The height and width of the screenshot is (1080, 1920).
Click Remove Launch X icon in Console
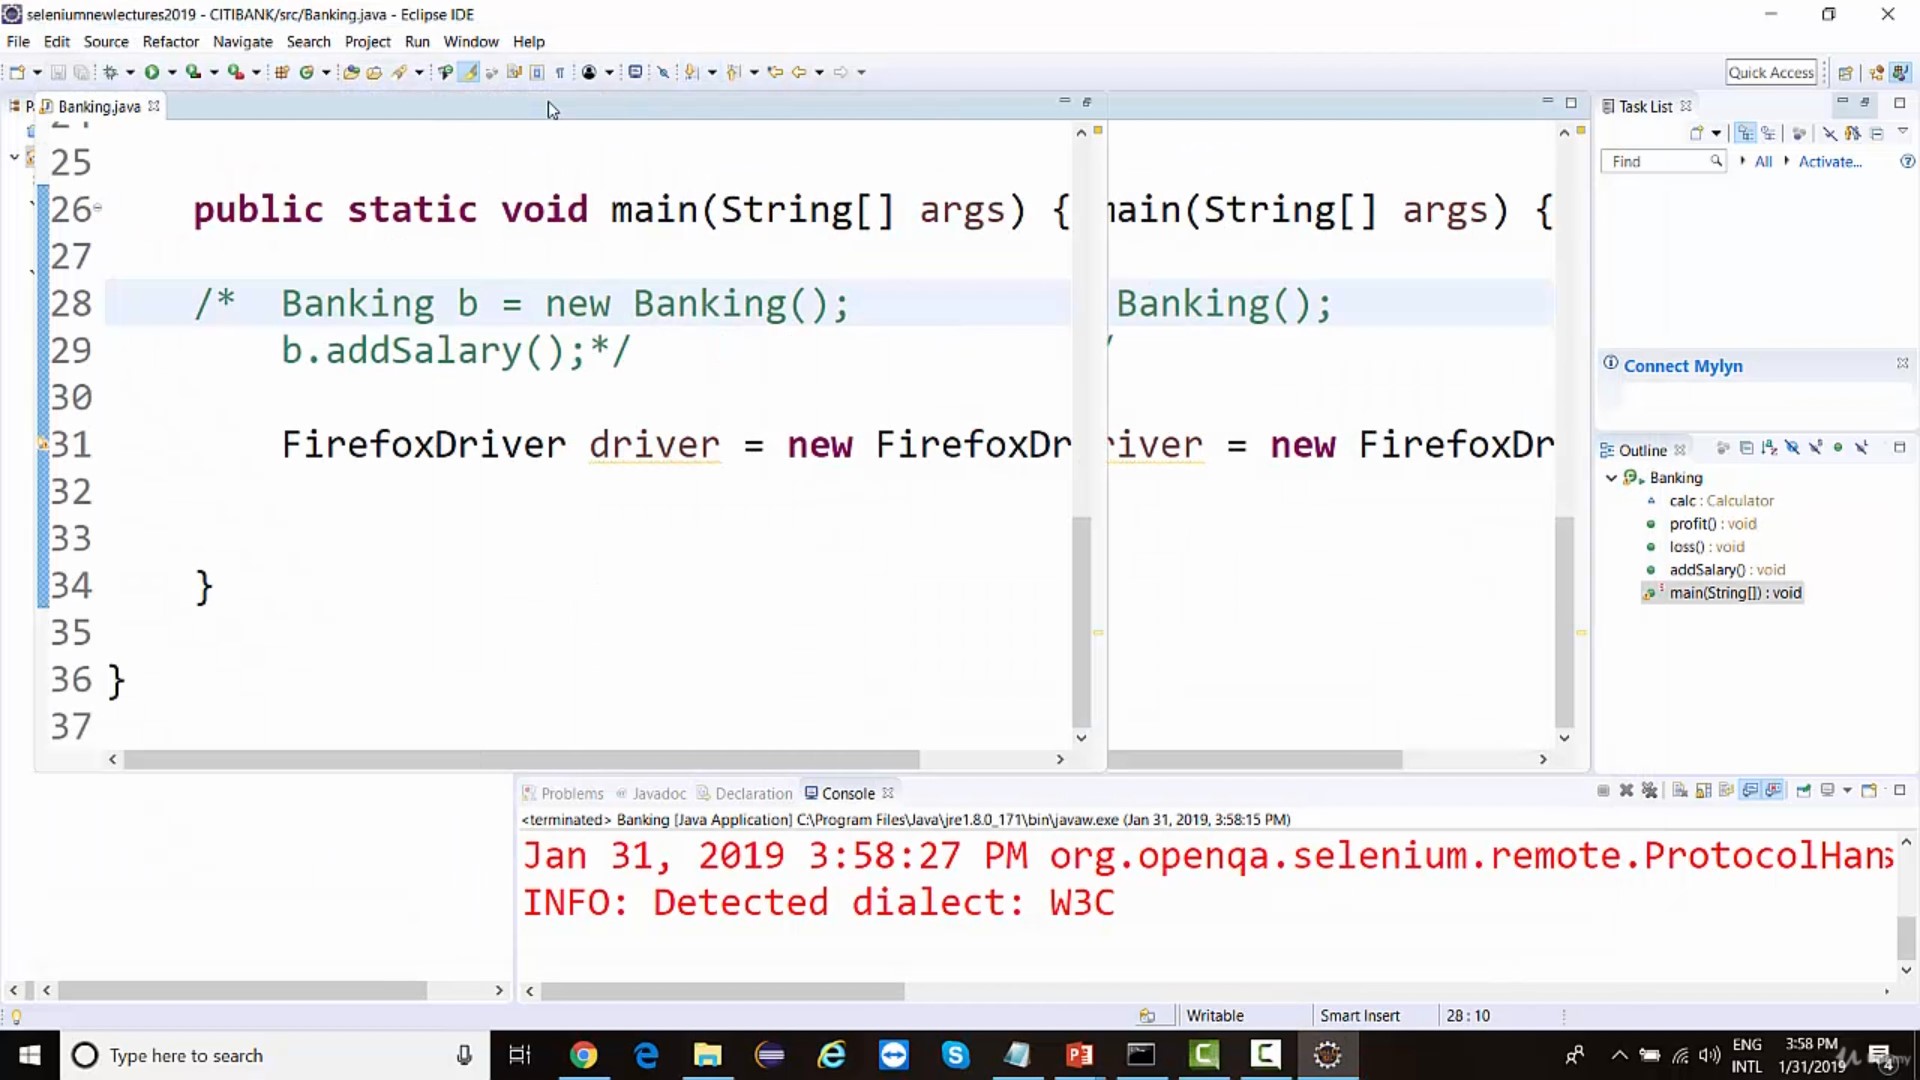[x=1627, y=790]
